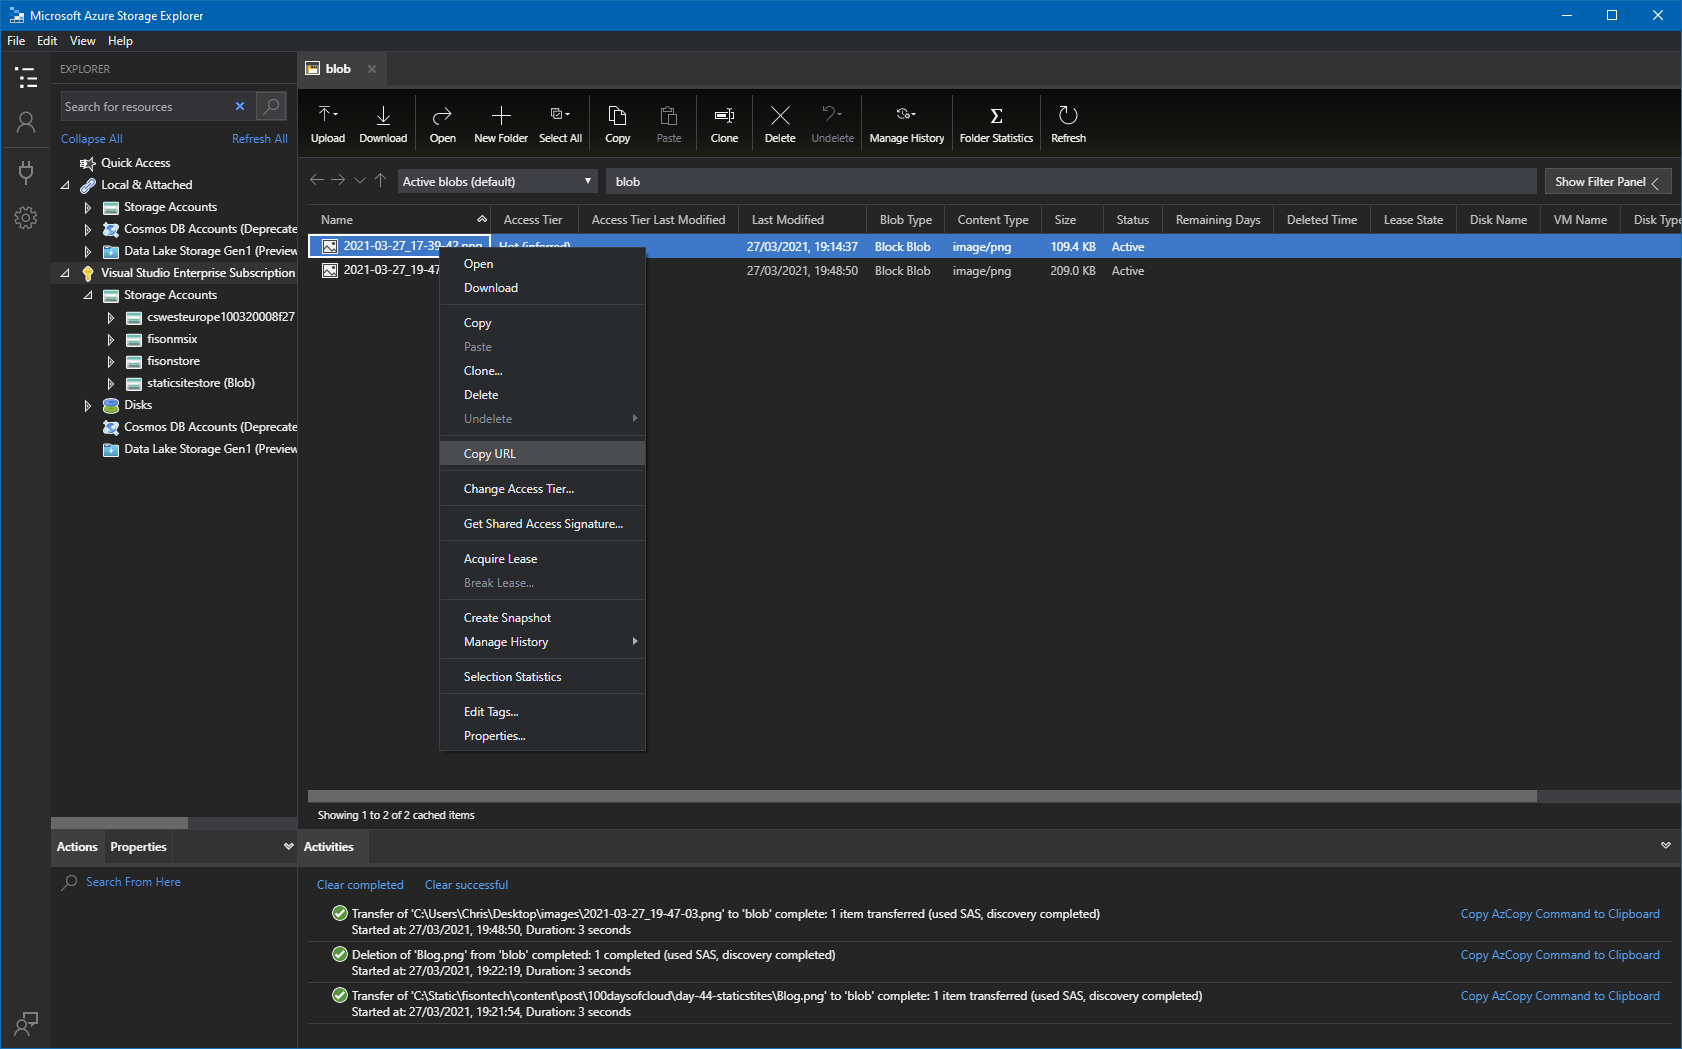Open the Active blobs (default) dropdown
Viewport: 1682px width, 1049px height.
(498, 181)
